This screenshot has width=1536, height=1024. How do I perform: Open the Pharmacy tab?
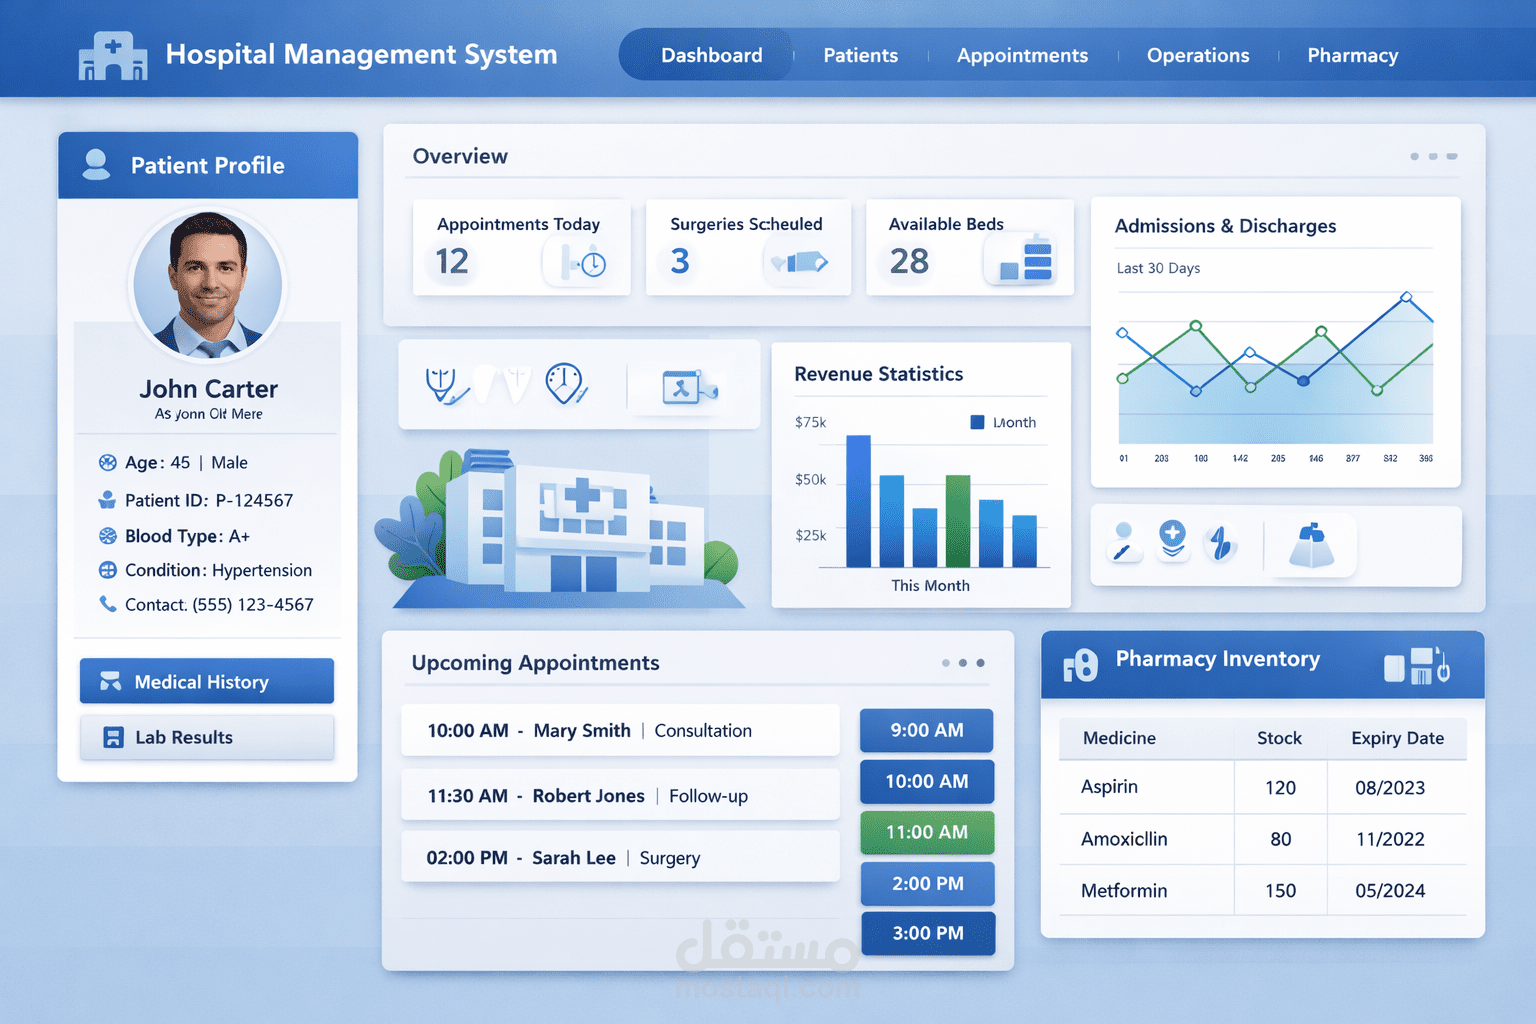1352,56
